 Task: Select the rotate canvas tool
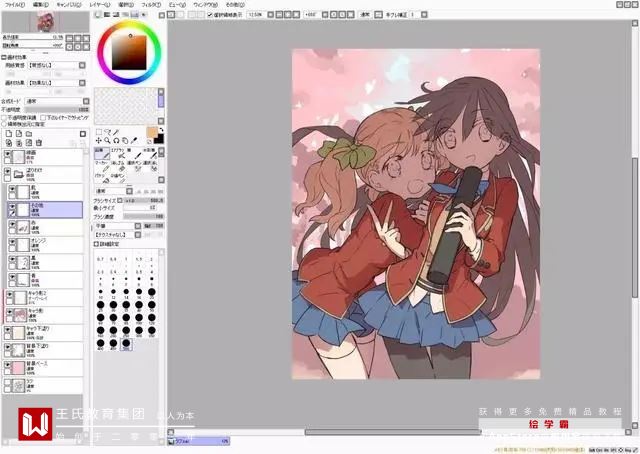tap(116, 140)
